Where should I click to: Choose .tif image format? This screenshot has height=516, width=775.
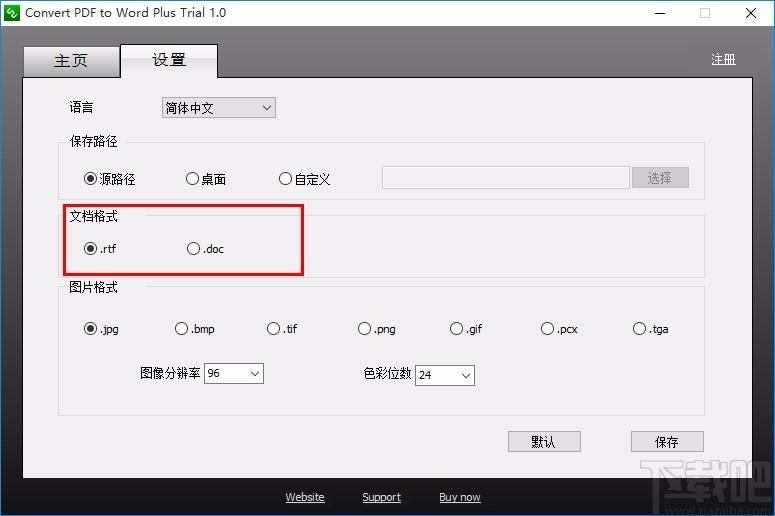tap(282, 329)
